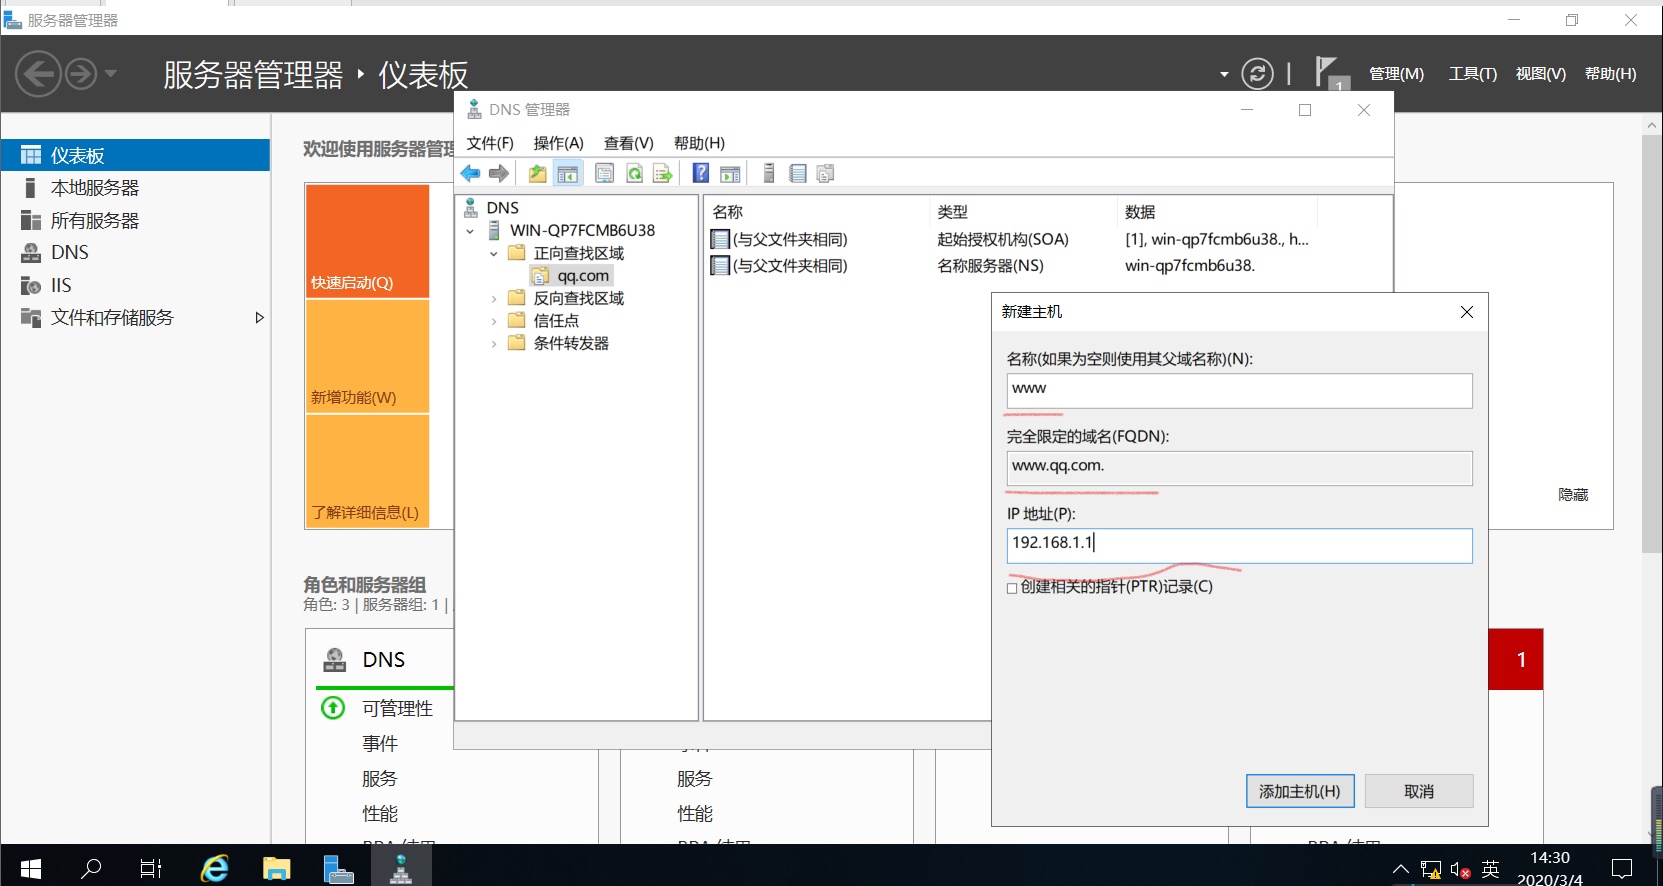
Task: Open the File (文件) menu in DNS Manager
Action: (490, 143)
